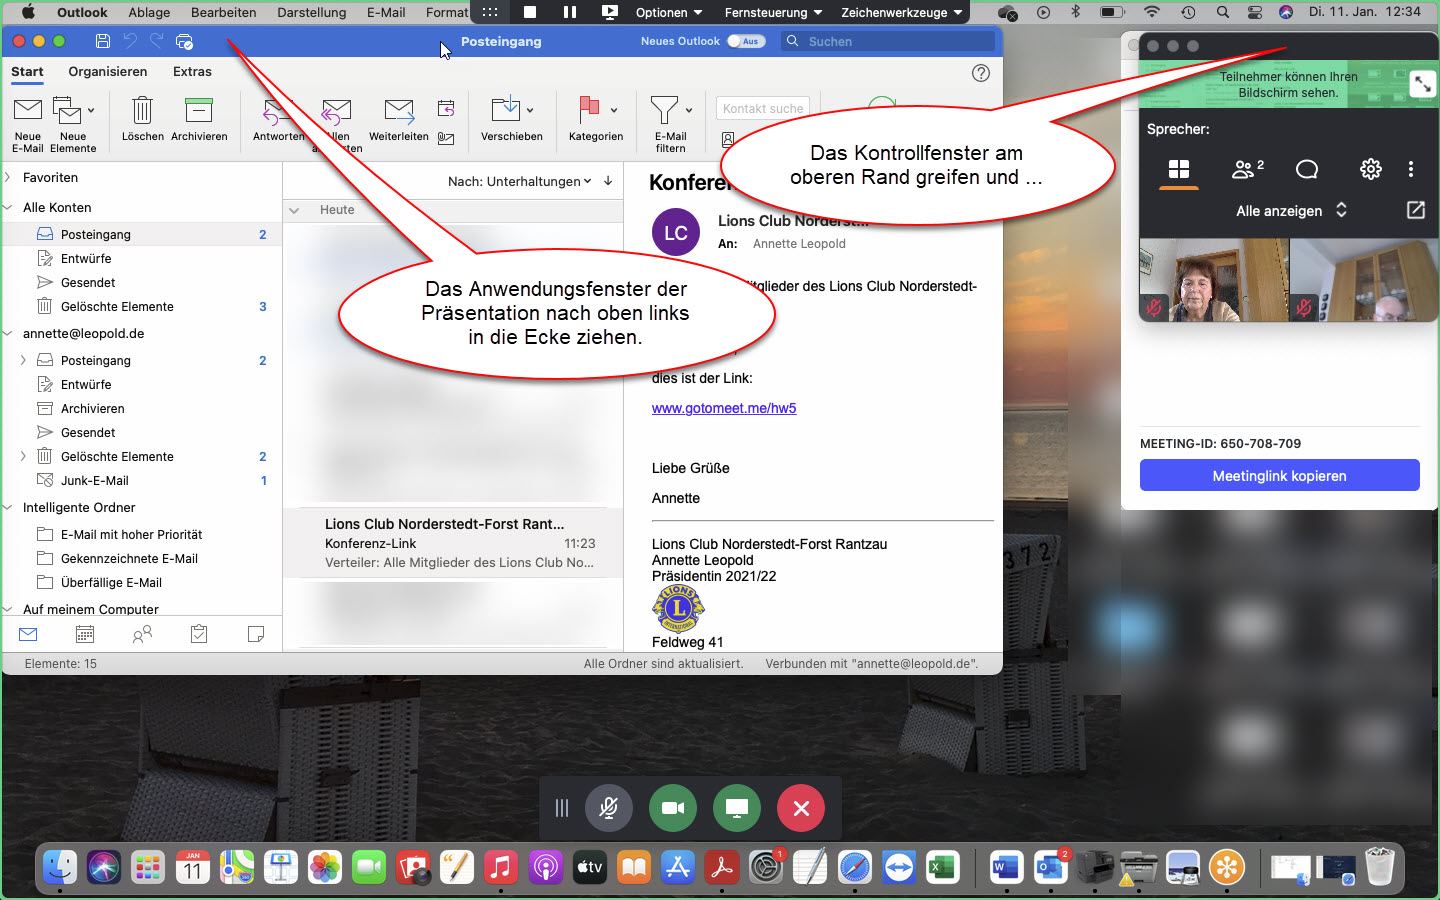1440x900 pixels.
Task: Open chat in the meeting control window
Action: click(x=1307, y=169)
